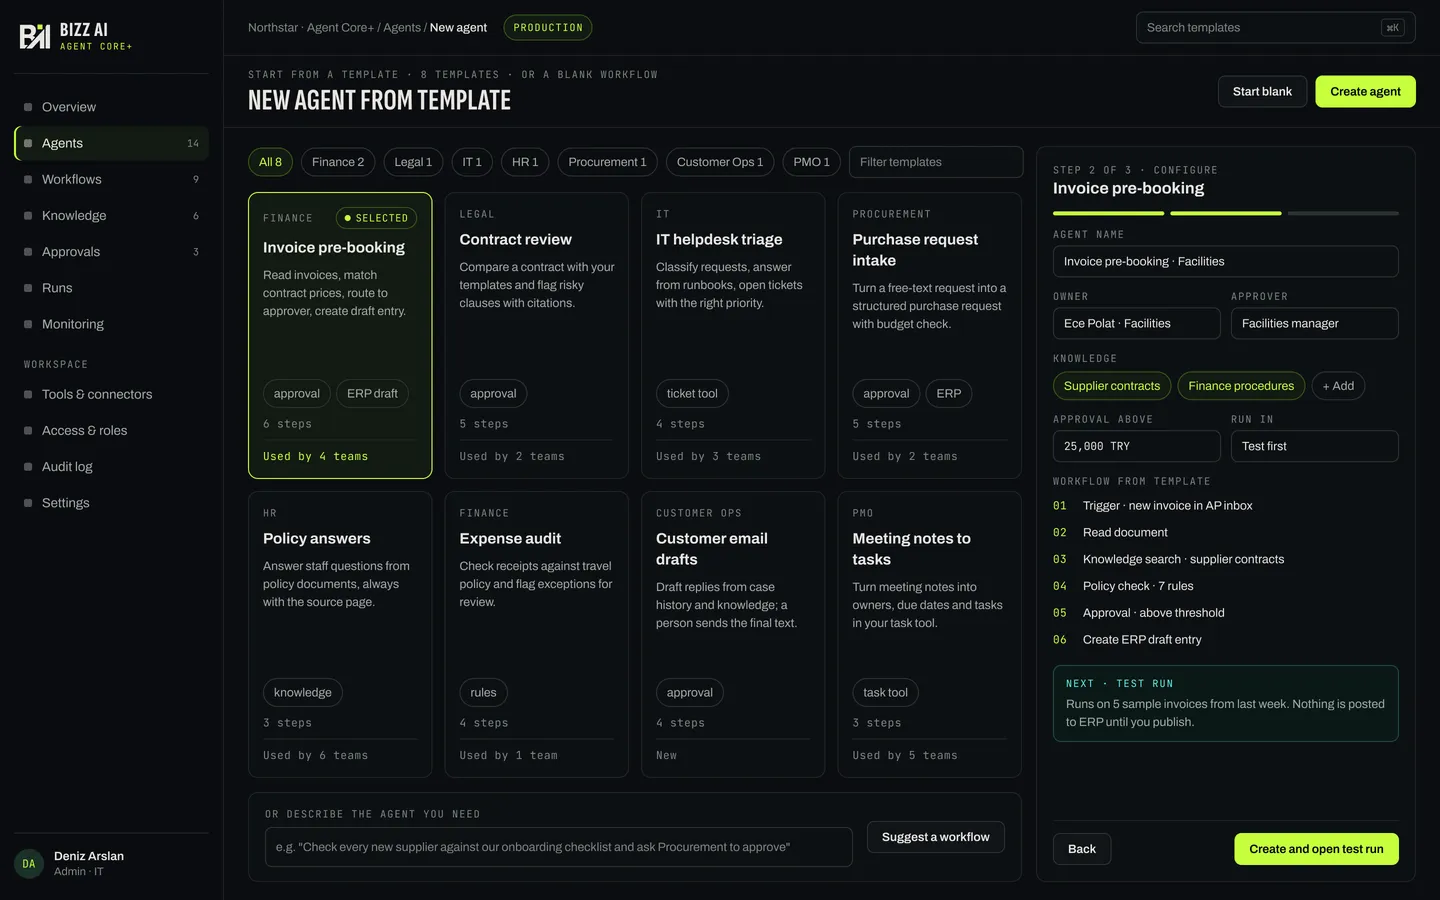Filter templates by Procurement 1
Viewport: 1440px width, 900px height.
(x=607, y=162)
